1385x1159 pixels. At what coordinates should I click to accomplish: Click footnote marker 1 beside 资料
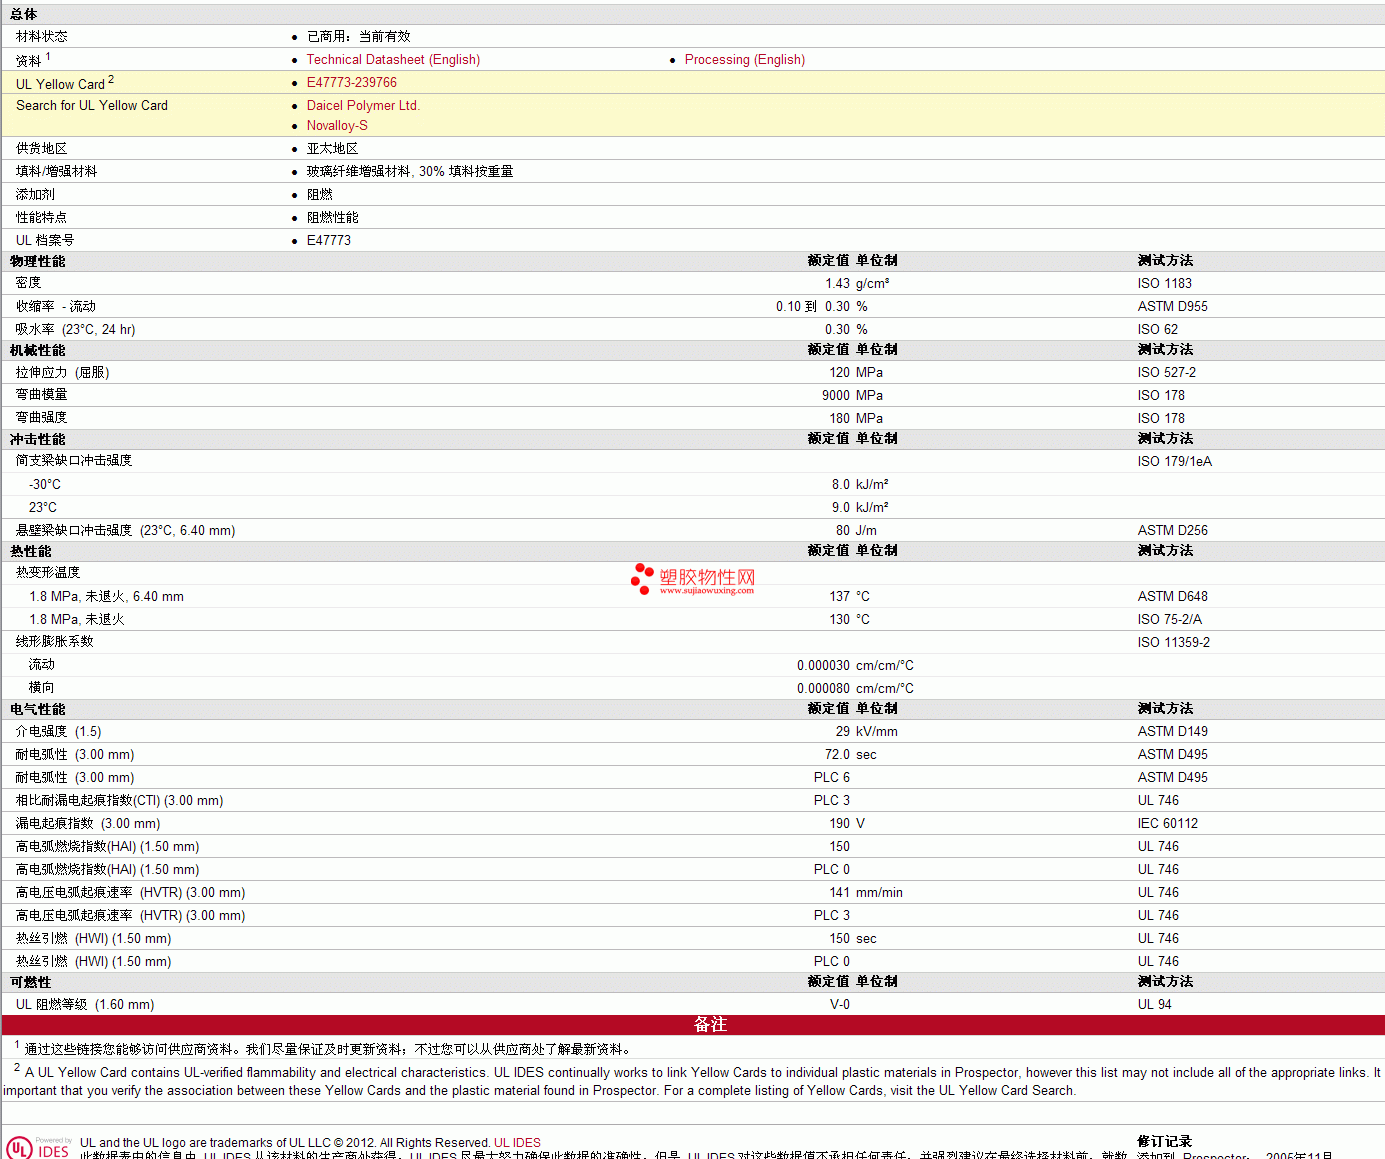pyautogui.click(x=48, y=57)
